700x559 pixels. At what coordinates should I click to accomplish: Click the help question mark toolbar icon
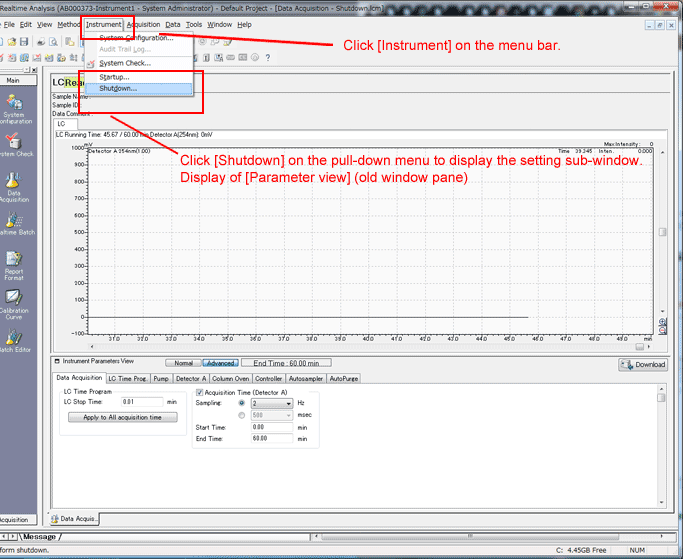point(268,56)
